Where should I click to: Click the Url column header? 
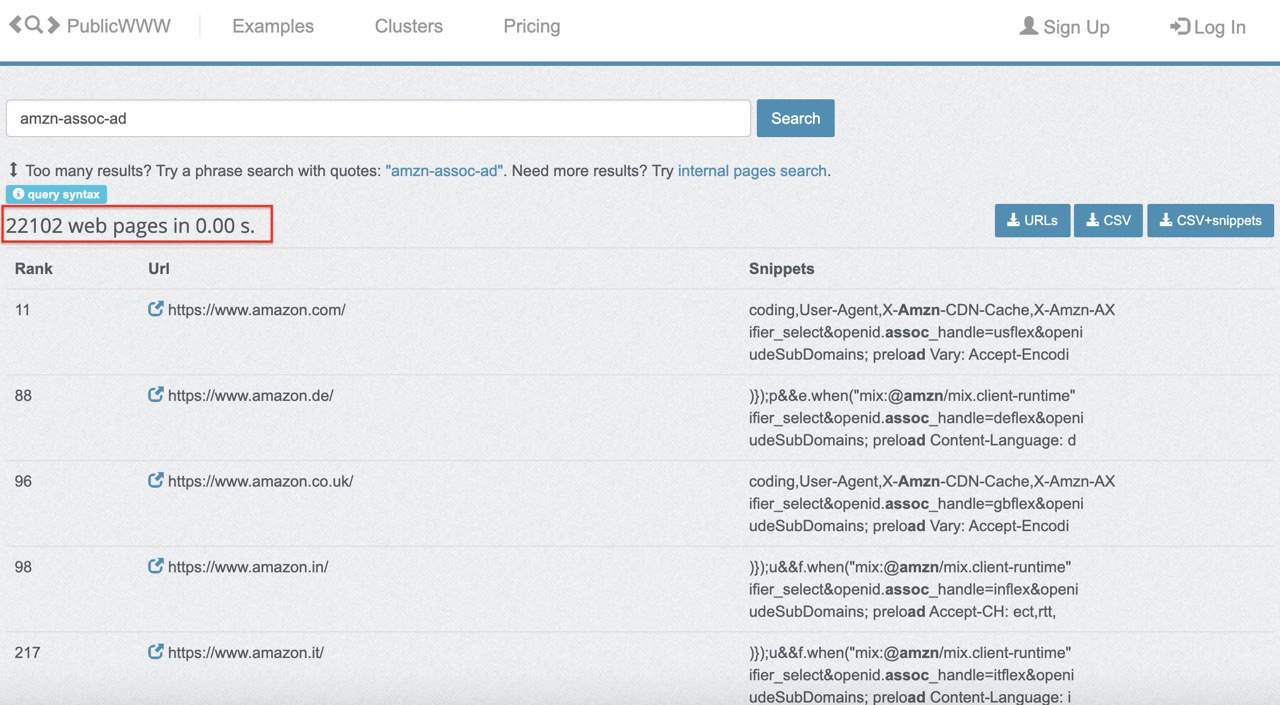[158, 269]
